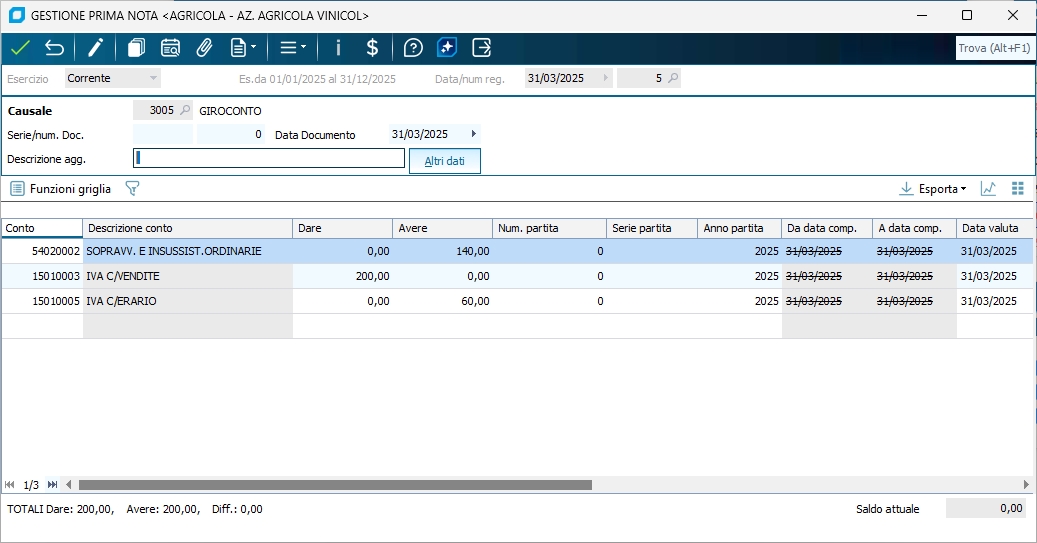The image size is (1037, 543).
Task: Click the Trova search box
Action: [x=994, y=48]
